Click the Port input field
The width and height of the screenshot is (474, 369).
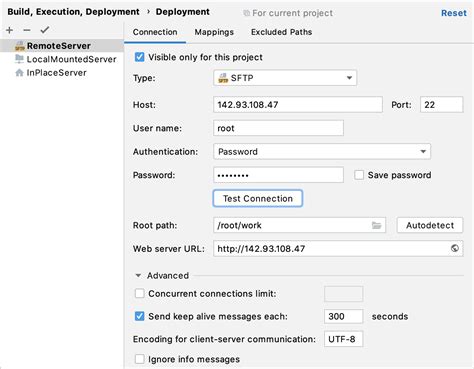coord(442,105)
